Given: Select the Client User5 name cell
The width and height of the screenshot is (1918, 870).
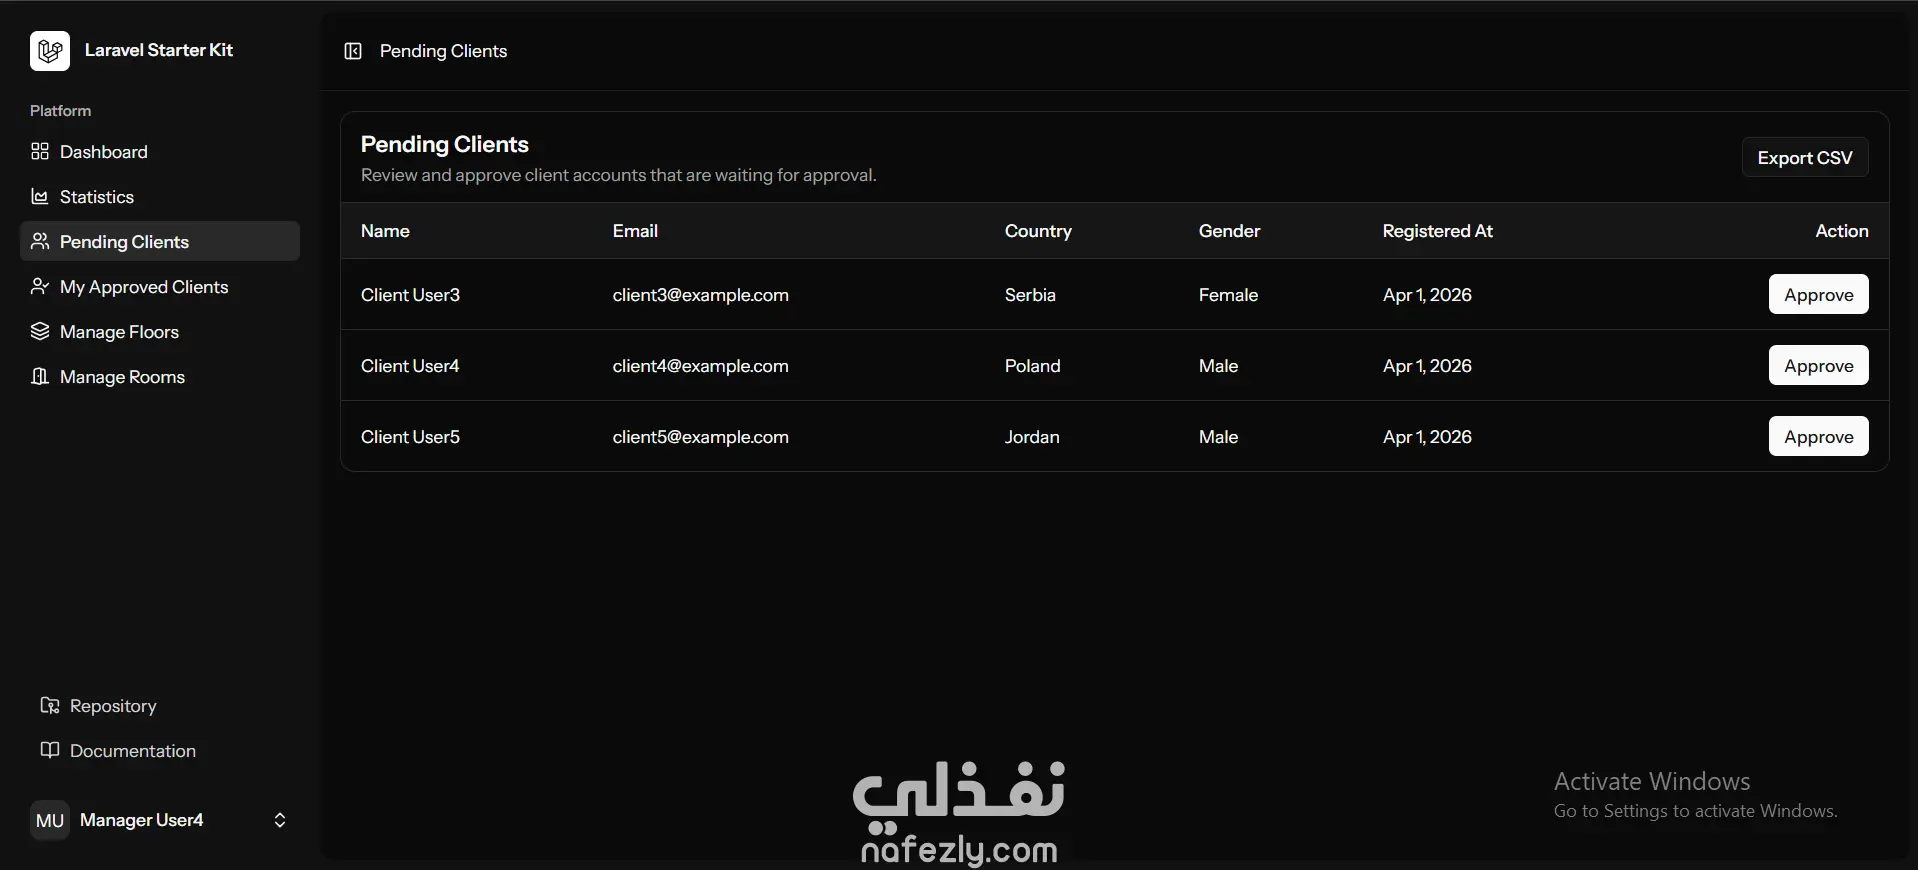Looking at the screenshot, I should [410, 437].
